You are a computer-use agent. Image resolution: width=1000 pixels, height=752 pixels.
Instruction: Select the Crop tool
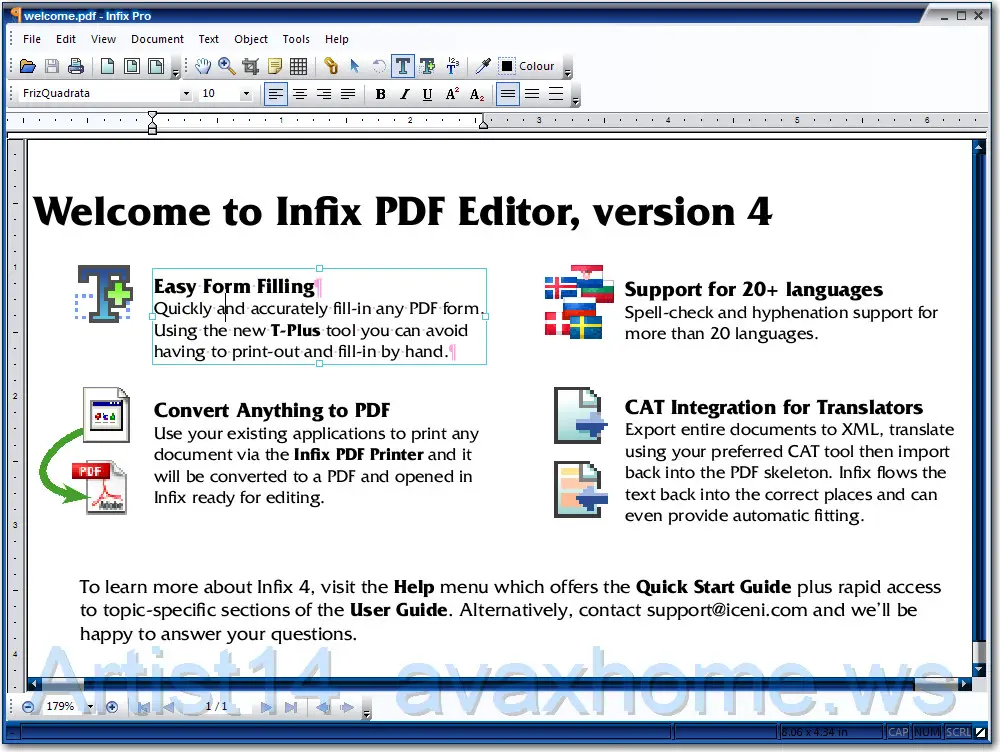251,66
